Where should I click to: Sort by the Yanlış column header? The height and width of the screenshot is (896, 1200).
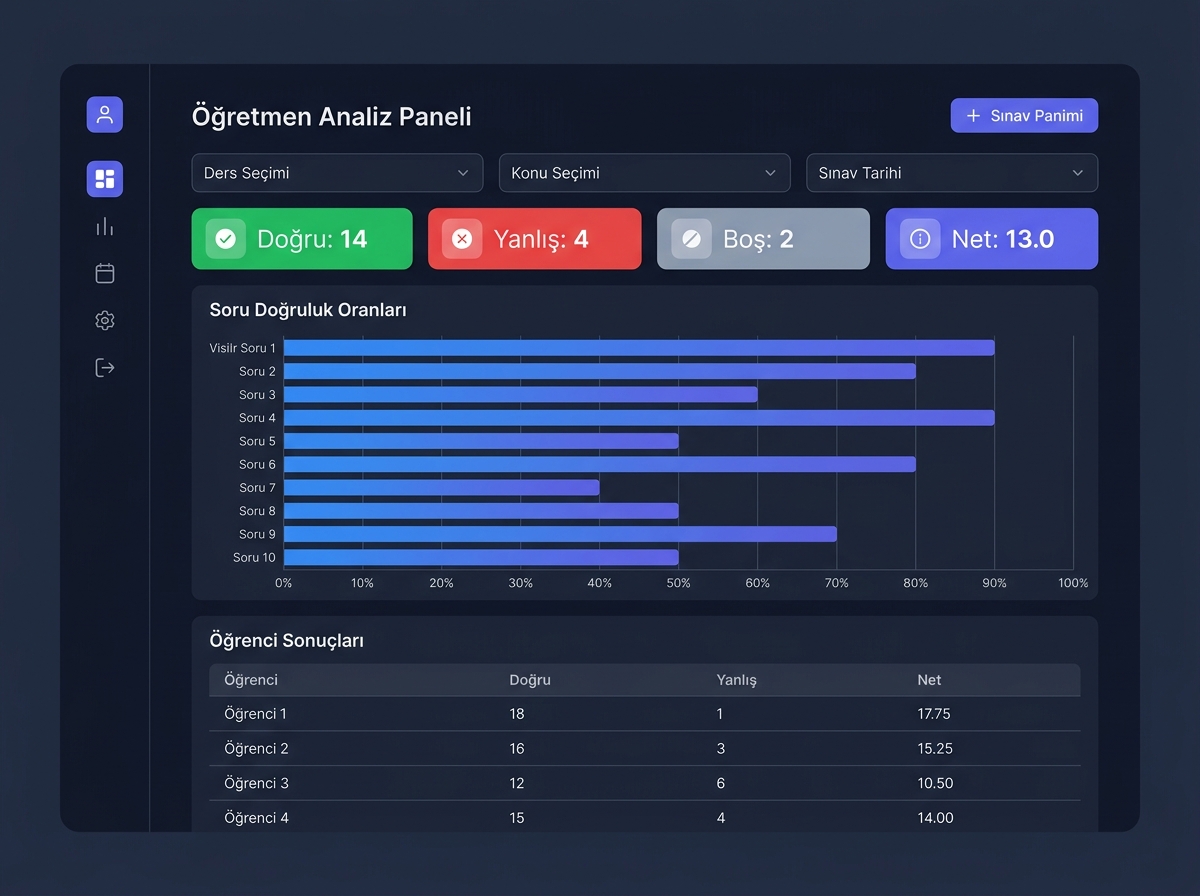click(737, 680)
